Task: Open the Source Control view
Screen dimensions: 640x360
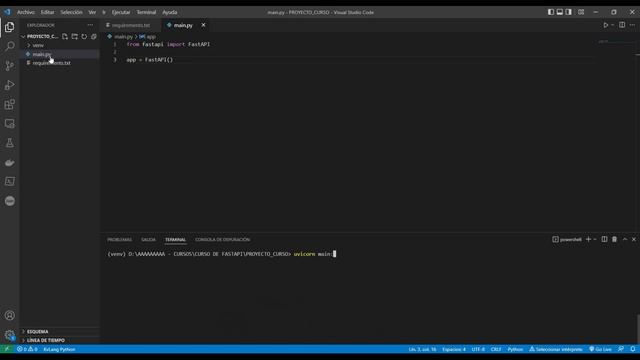Action: pos(9,66)
